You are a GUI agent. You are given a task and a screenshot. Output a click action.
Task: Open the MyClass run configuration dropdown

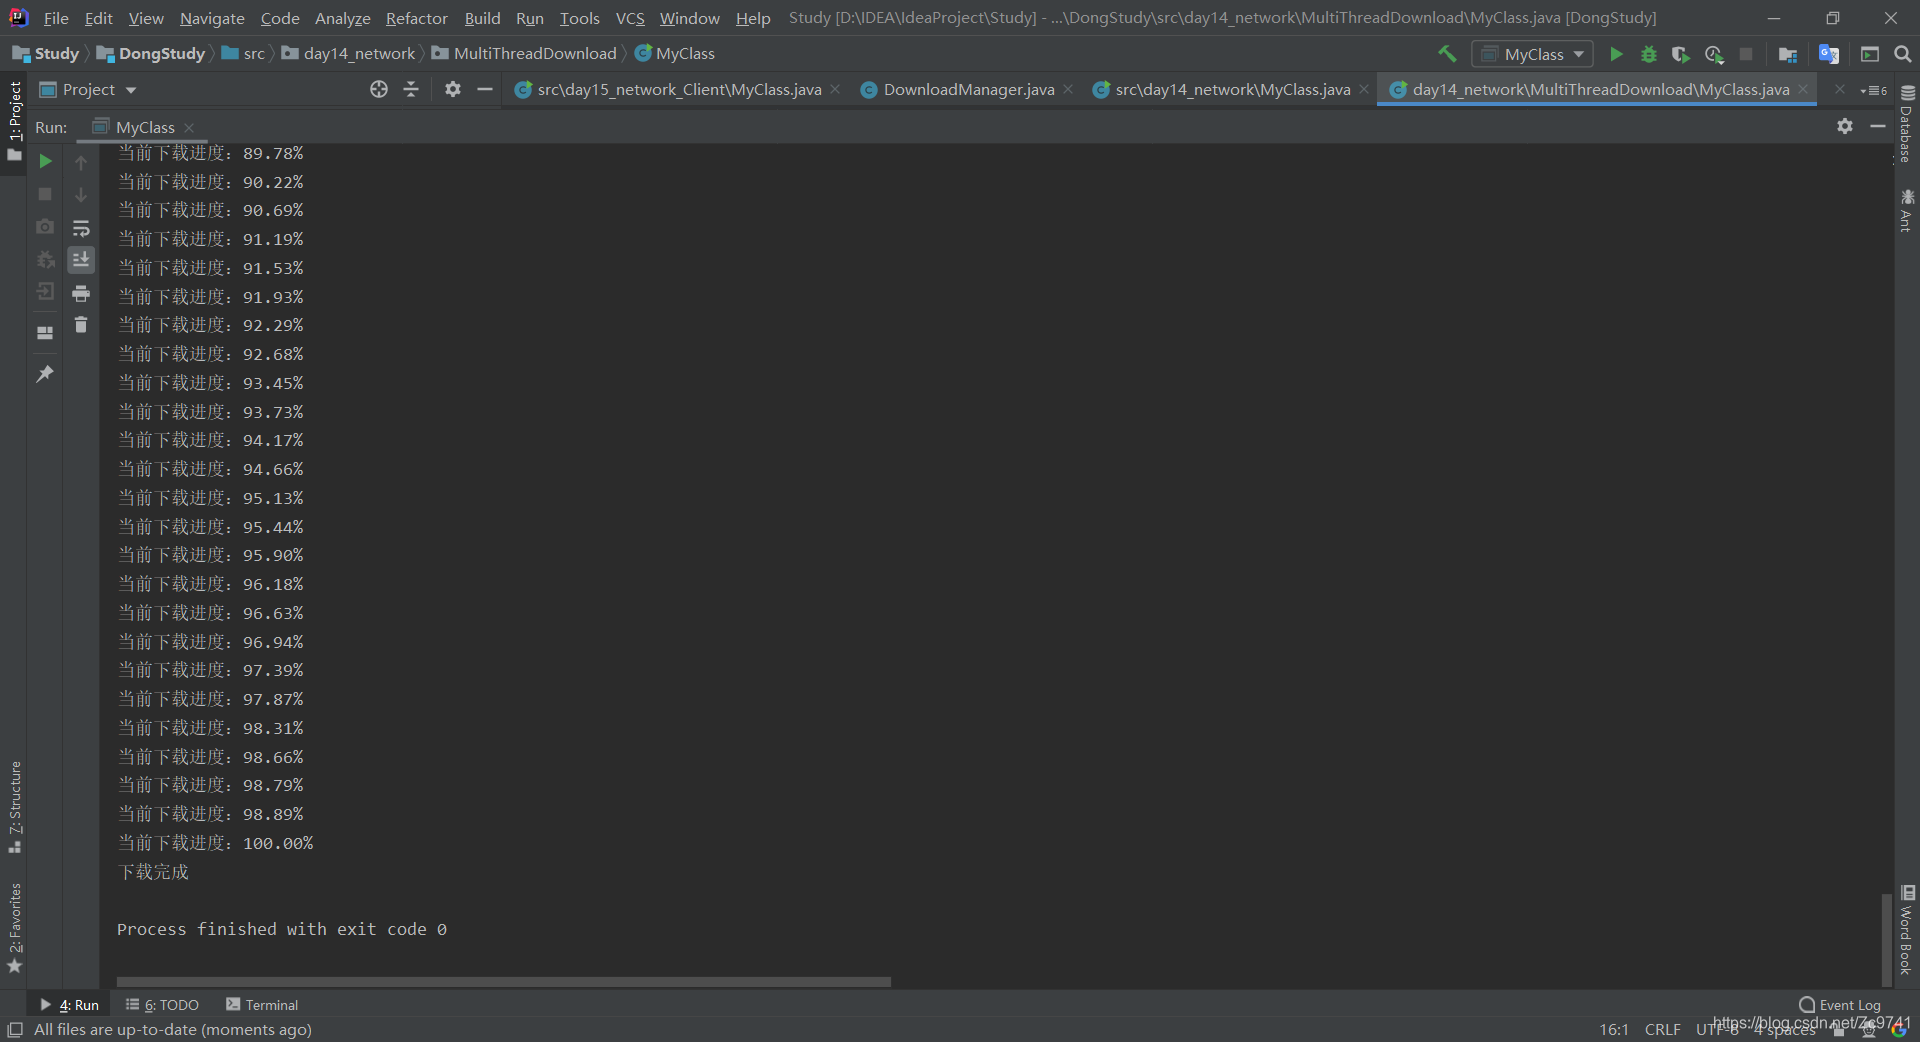pos(1533,54)
